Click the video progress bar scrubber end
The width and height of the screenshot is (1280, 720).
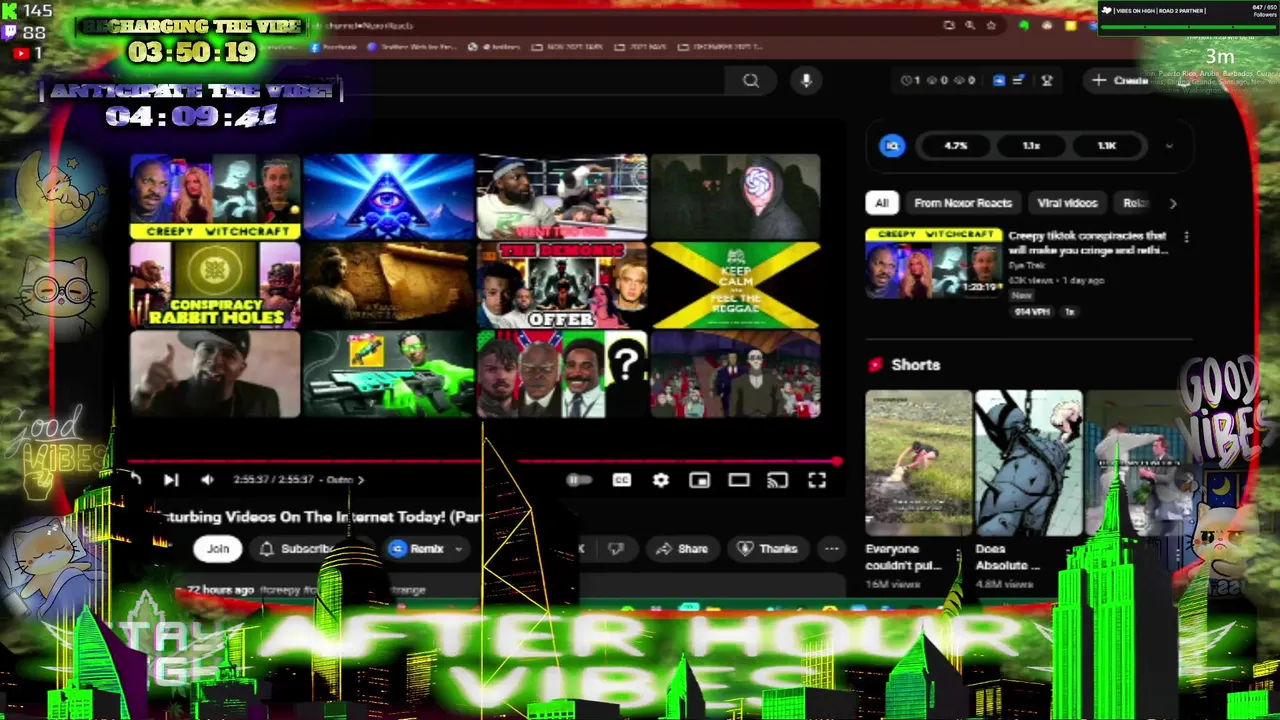coord(836,462)
